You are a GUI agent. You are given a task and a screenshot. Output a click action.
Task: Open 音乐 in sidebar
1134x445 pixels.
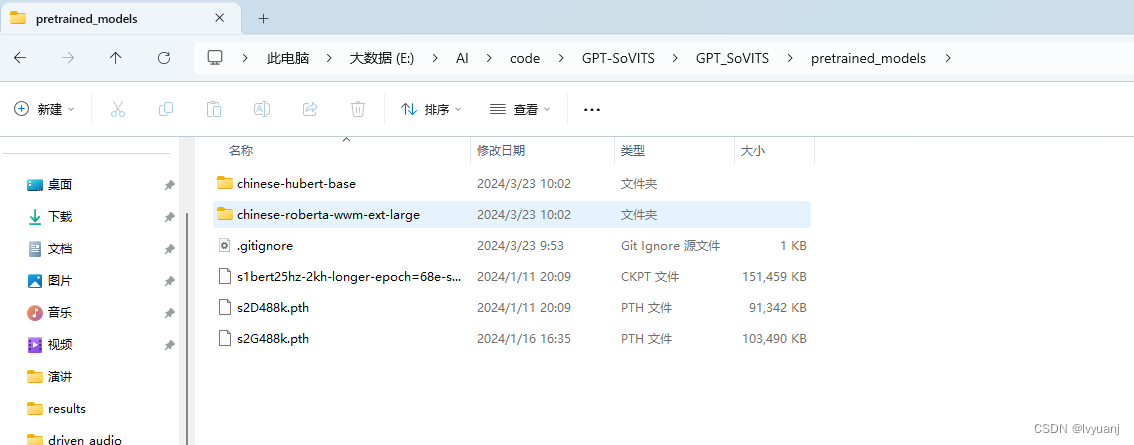60,313
